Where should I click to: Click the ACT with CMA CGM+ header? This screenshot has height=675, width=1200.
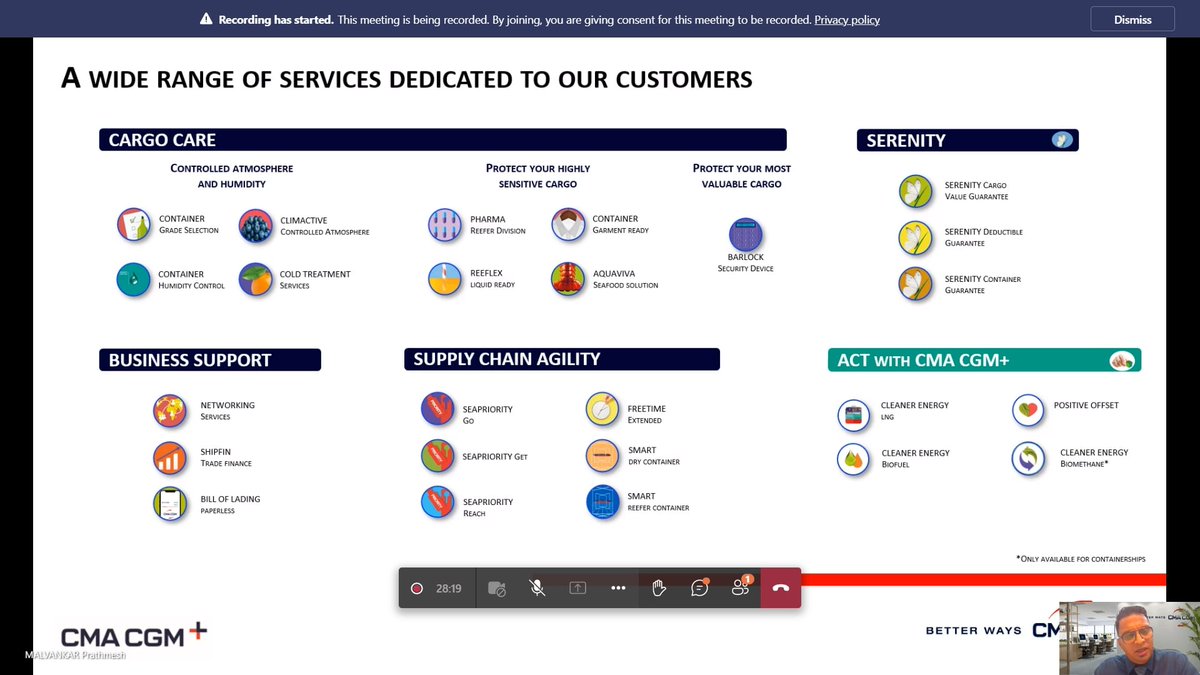[984, 360]
